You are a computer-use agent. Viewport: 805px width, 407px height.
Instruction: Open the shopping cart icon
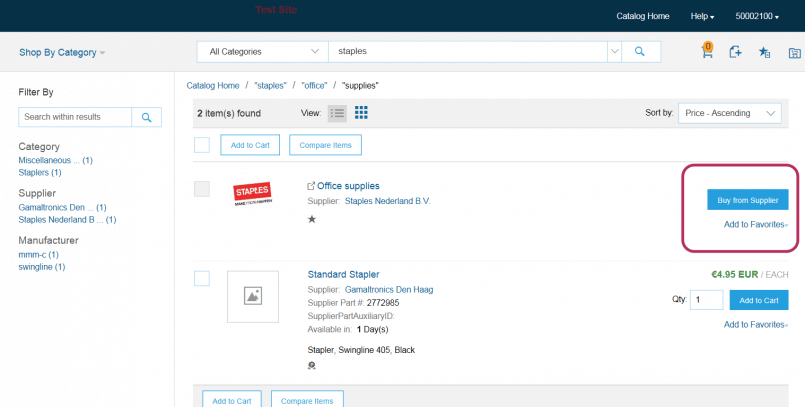(707, 50)
